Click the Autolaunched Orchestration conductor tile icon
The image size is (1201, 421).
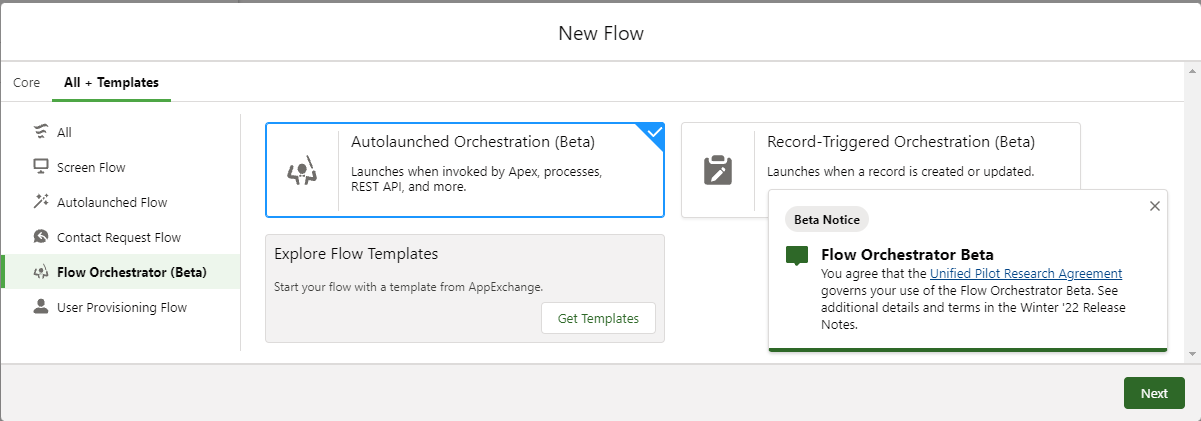(302, 170)
